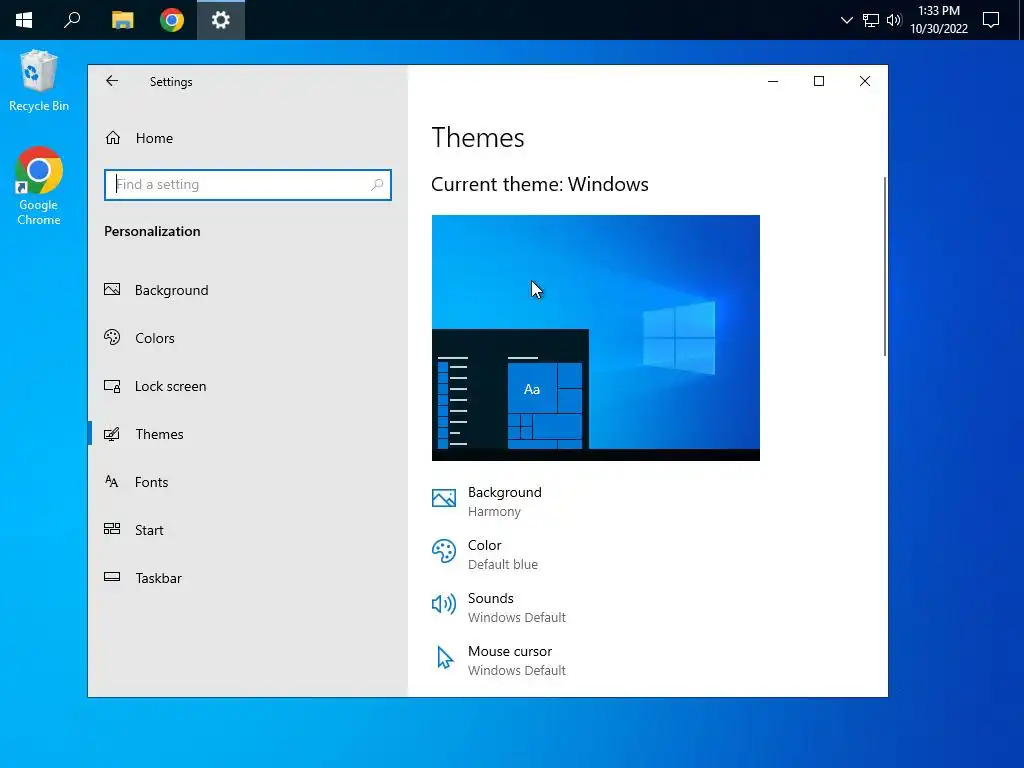Select Google Chrome desktop shortcut

coord(39,186)
